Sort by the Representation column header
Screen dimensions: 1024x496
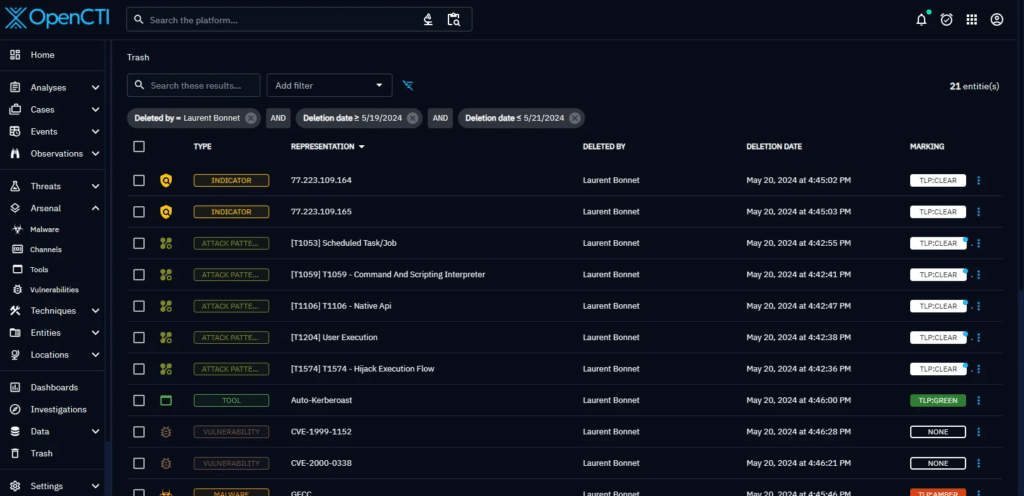[322, 146]
